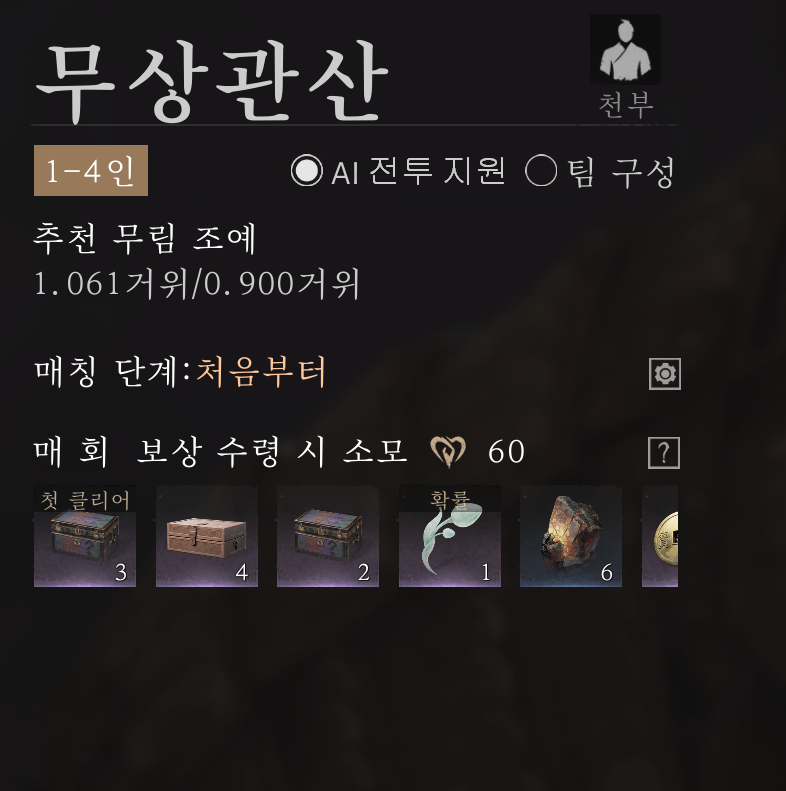Select the pale sprout 확률 reward item
The height and width of the screenshot is (791, 786).
(450, 536)
